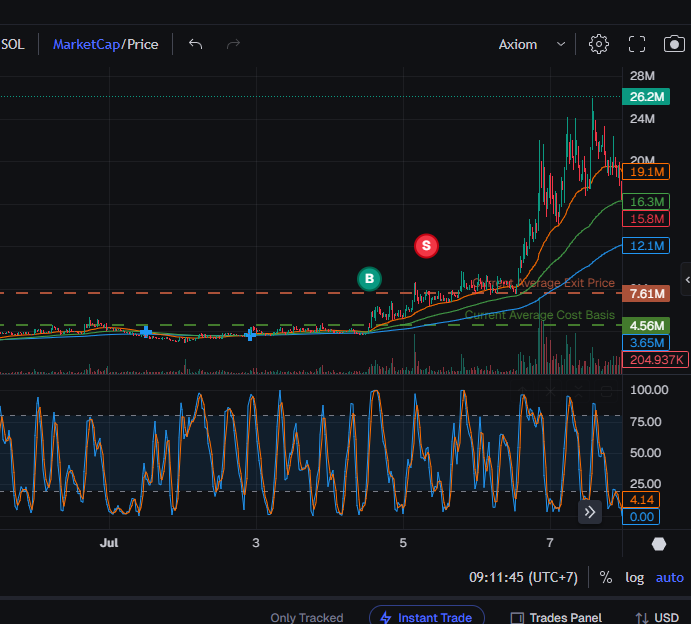
Task: Click the hexagon go-to-date icon
Action: [659, 544]
